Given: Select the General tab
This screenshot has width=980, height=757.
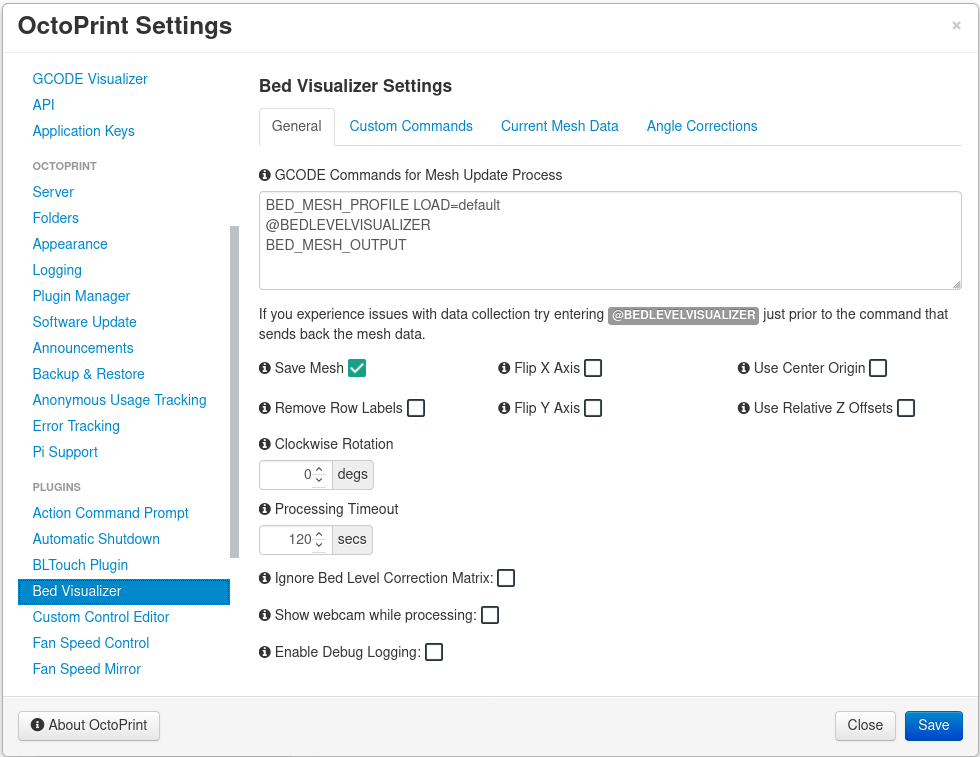Looking at the screenshot, I should tap(297, 126).
